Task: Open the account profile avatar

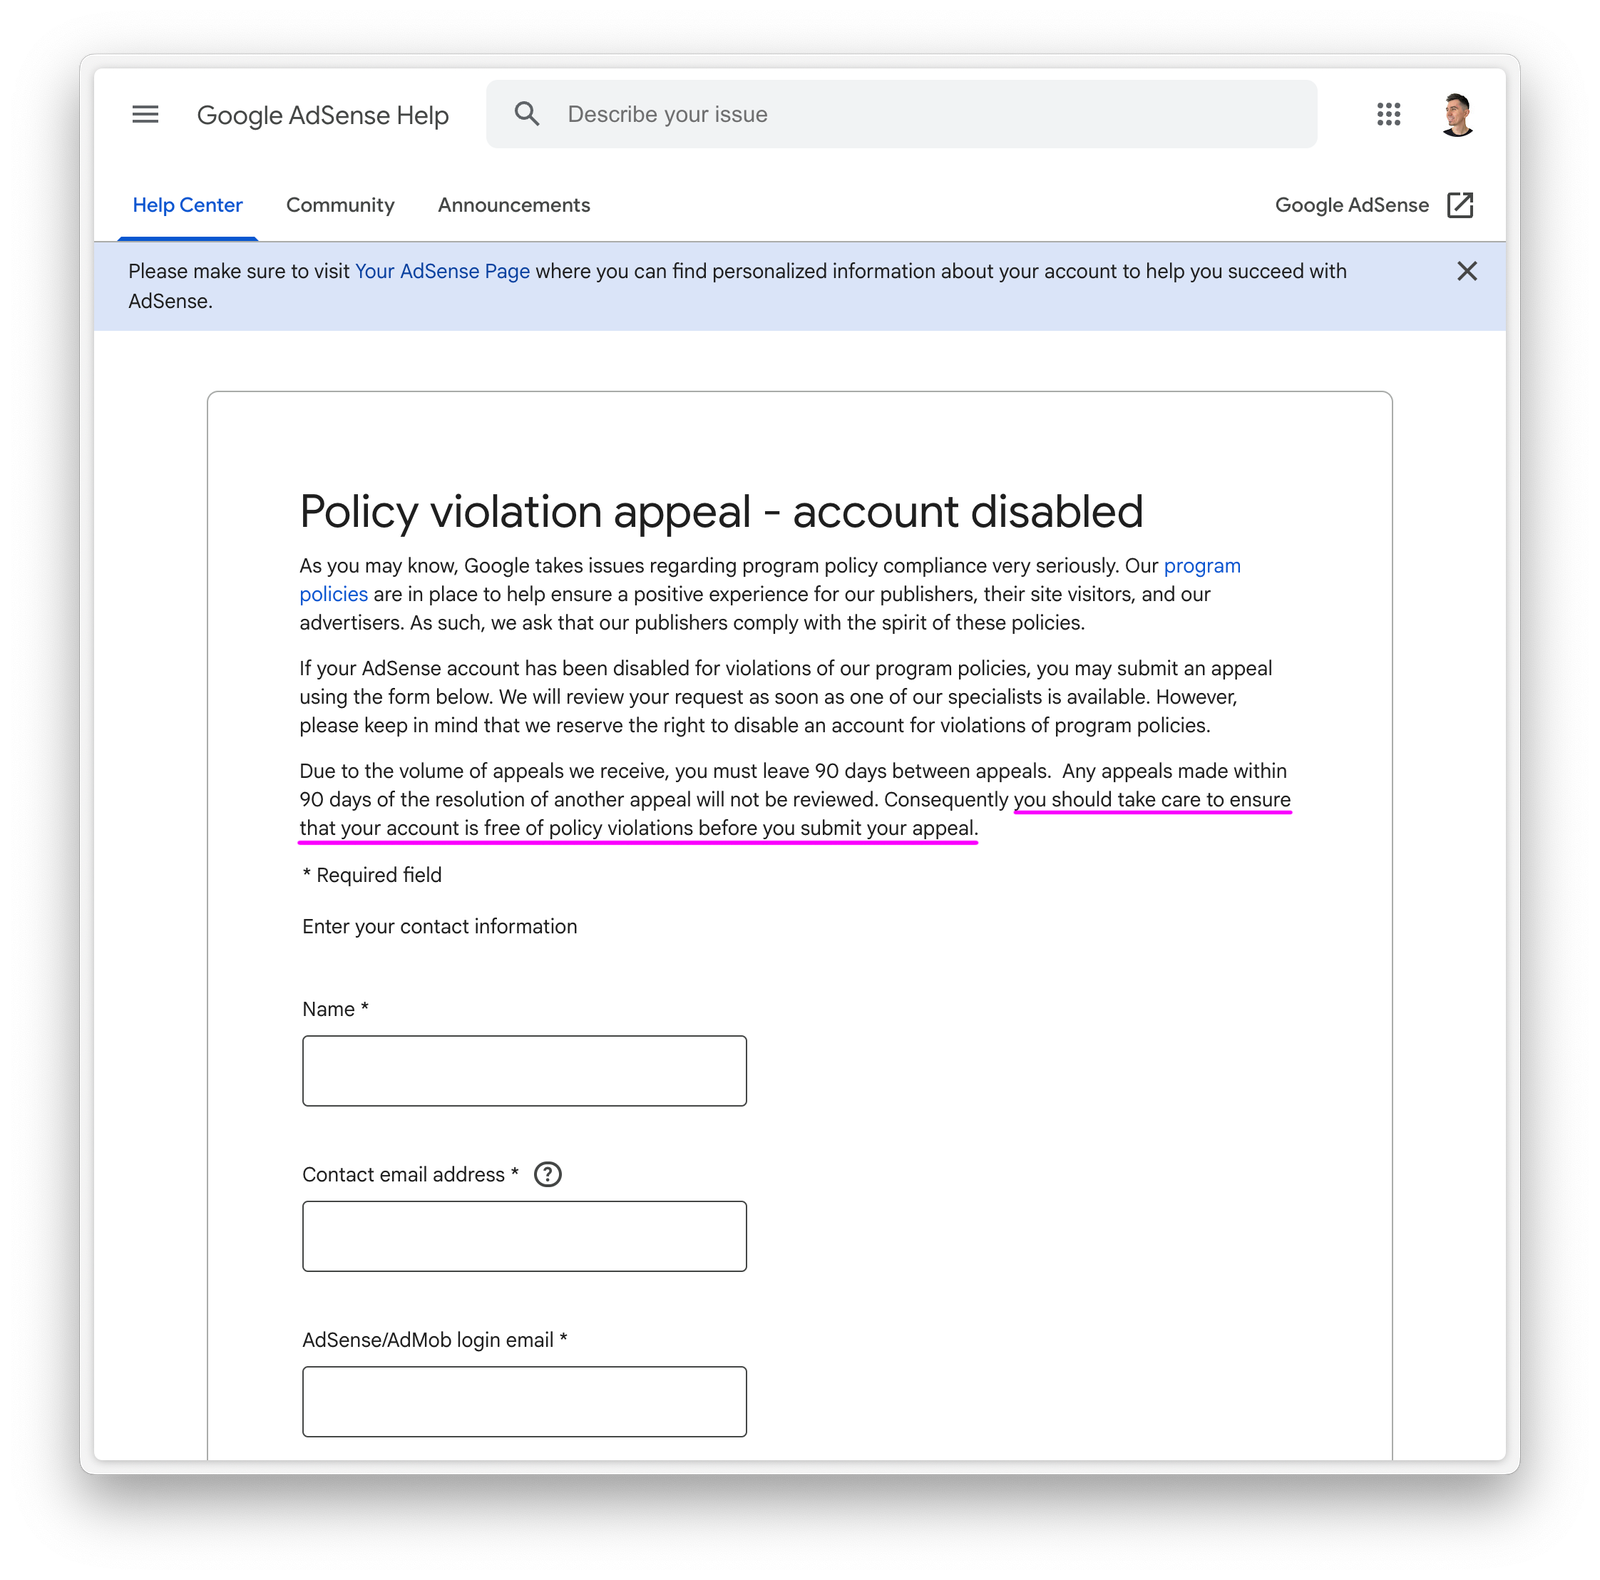Action: (x=1457, y=114)
